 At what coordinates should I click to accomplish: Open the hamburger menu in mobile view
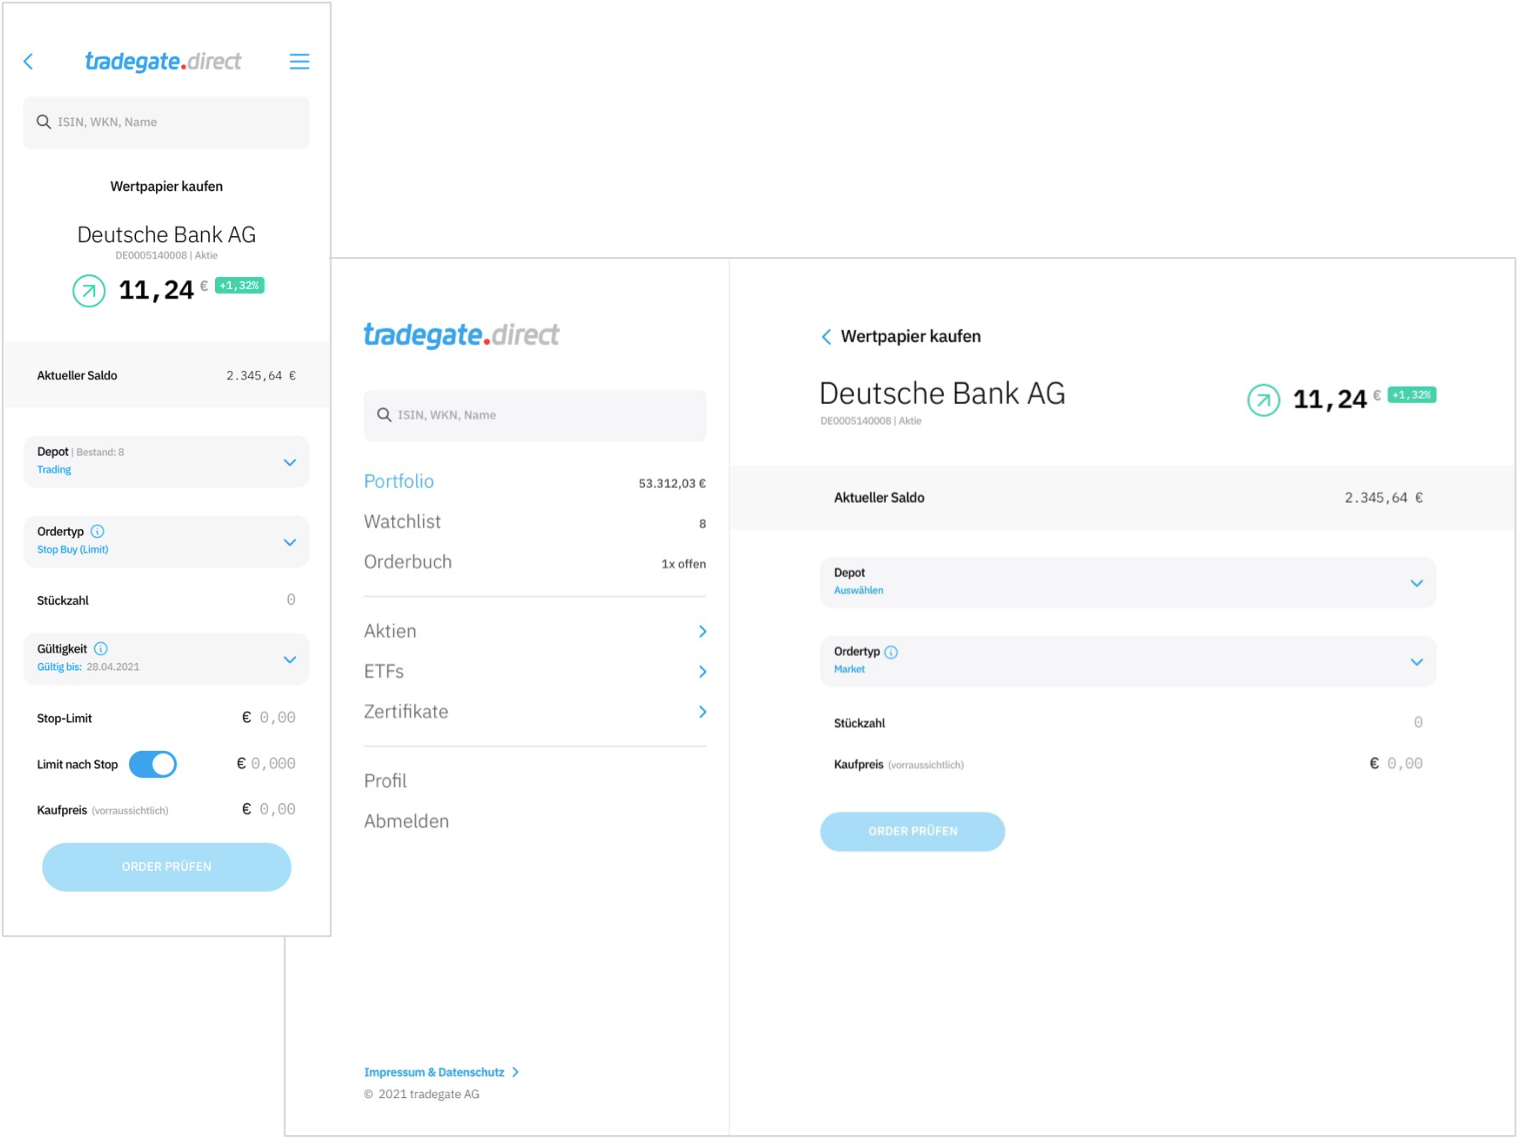click(299, 62)
